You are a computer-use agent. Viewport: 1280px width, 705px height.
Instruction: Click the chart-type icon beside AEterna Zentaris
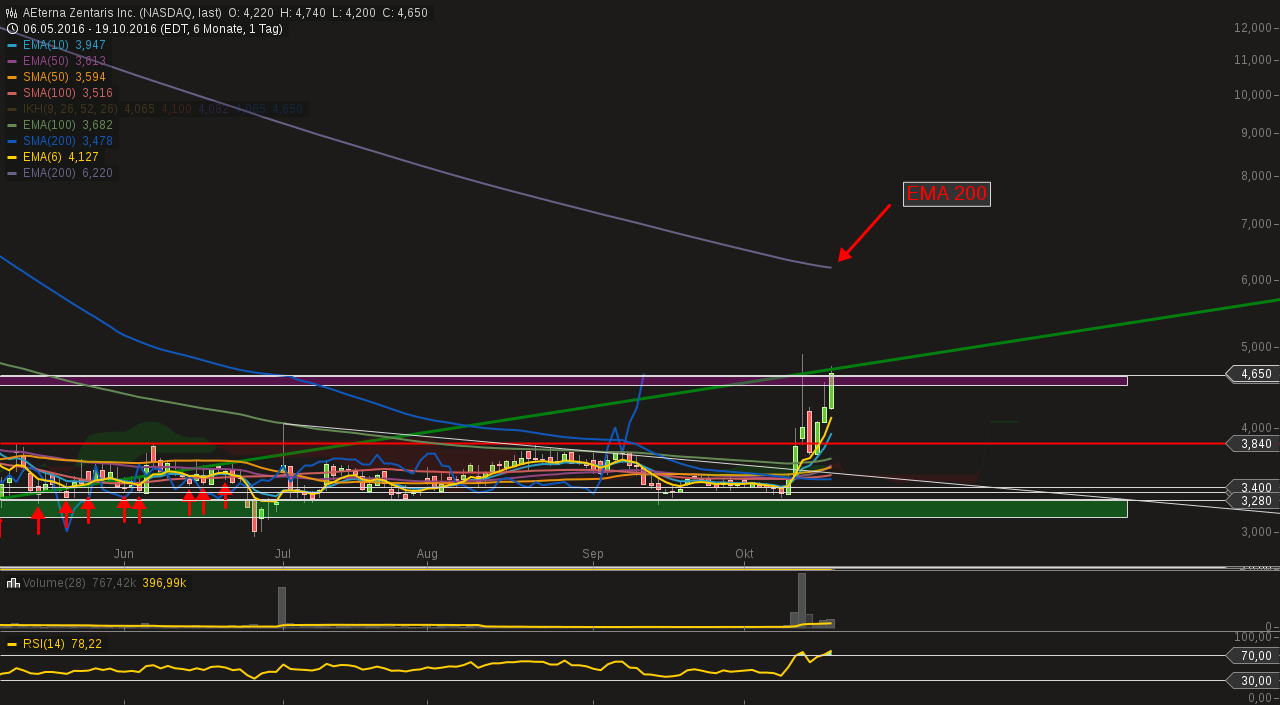(x=12, y=13)
